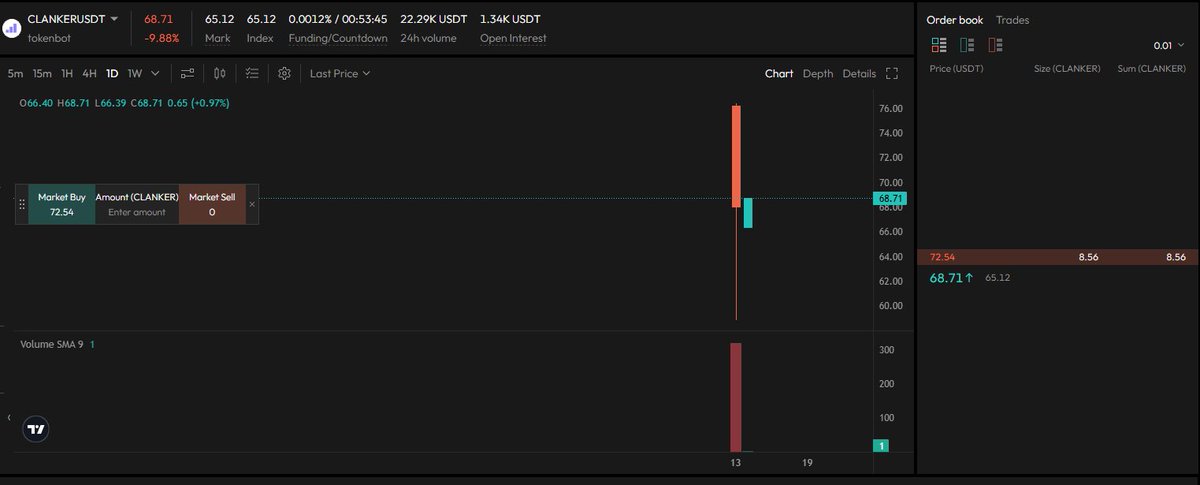Click the -9.88% price change value
The height and width of the screenshot is (485, 1200).
point(161,39)
